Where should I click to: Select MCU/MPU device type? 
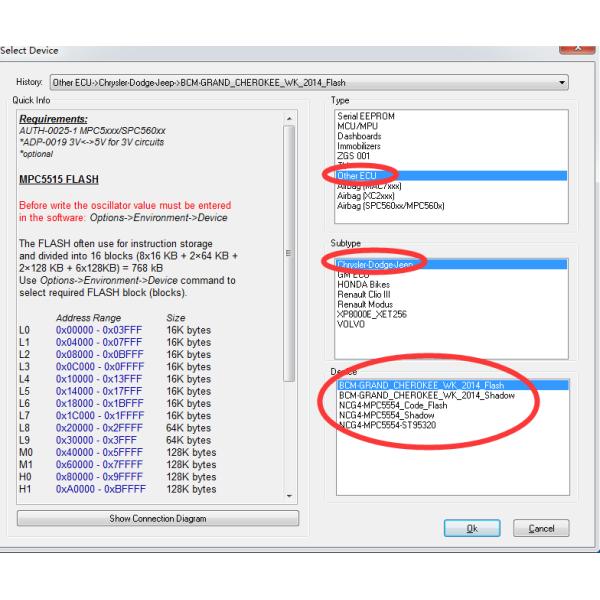pyautogui.click(x=360, y=127)
